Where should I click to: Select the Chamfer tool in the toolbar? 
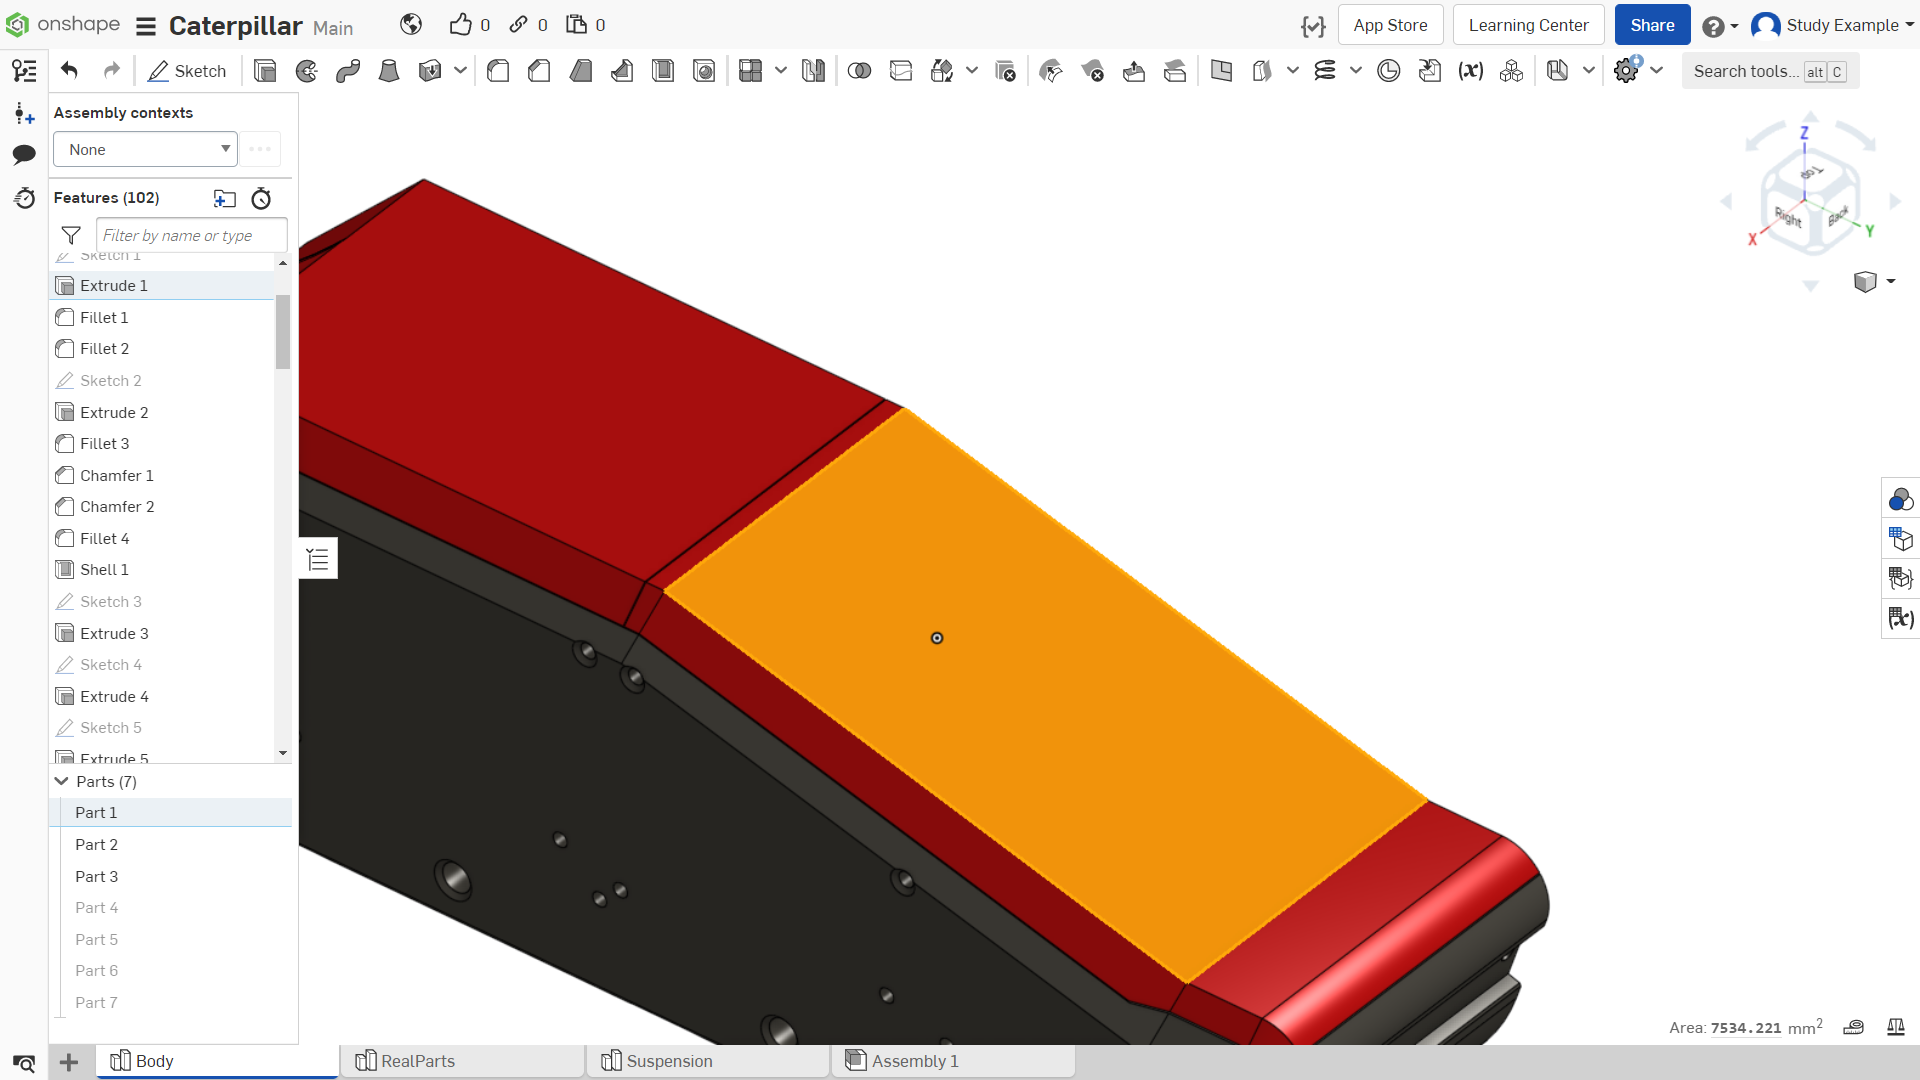[x=539, y=71]
